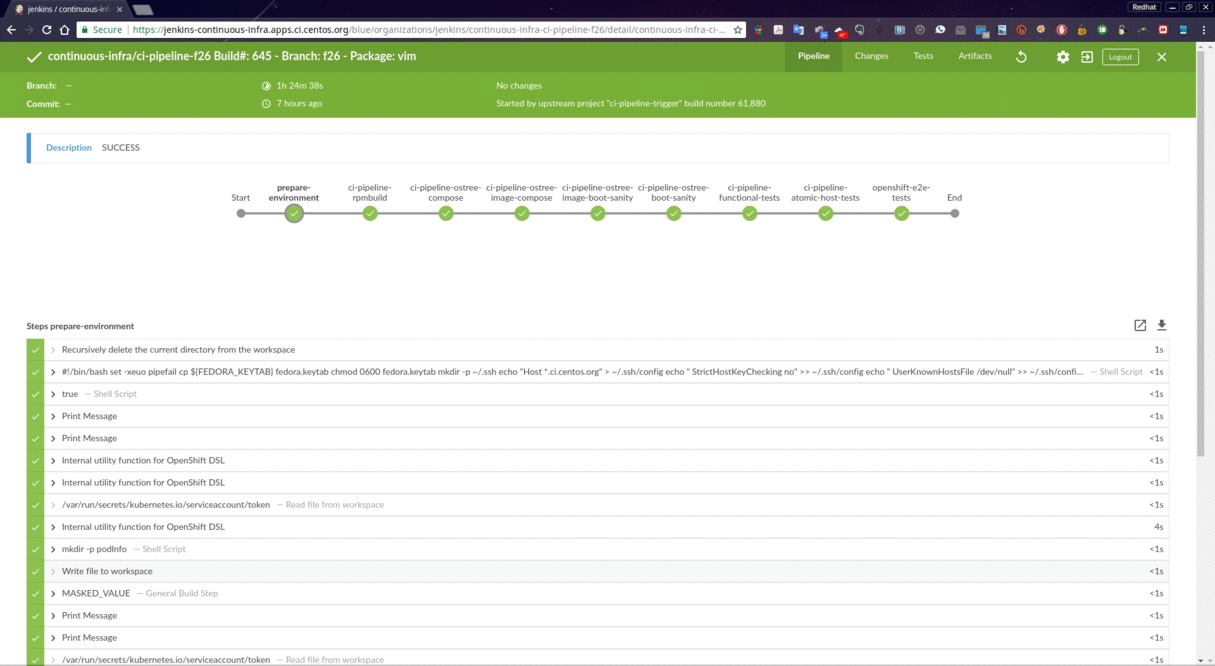
Task: Expand the first /var/run/secrets serviceaccount/token step
Action: point(597,505)
